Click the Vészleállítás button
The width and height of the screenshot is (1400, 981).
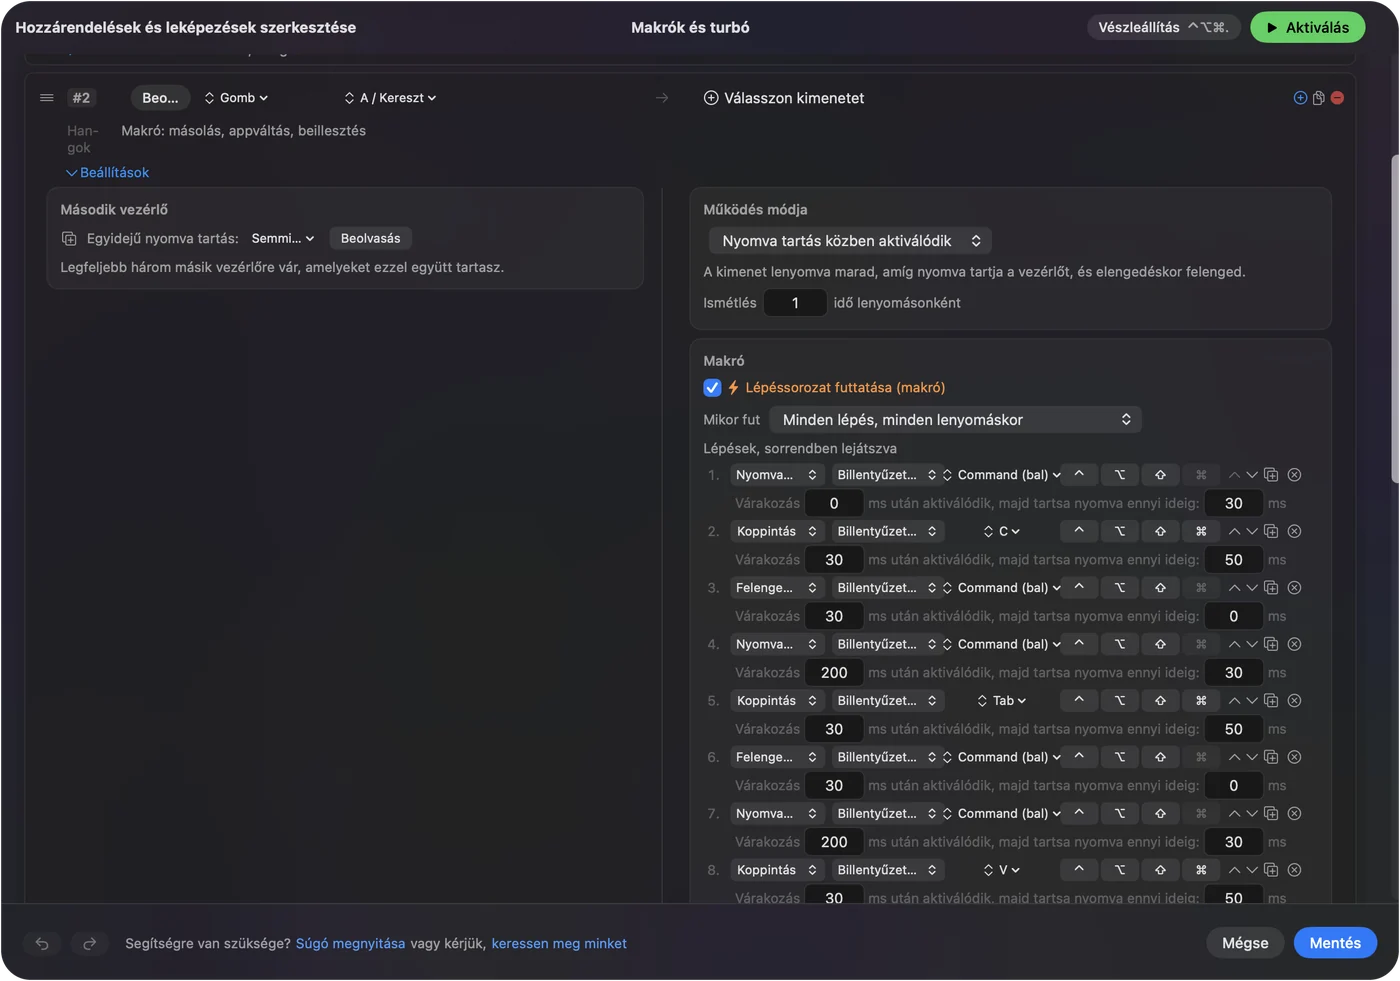[x=1163, y=28]
